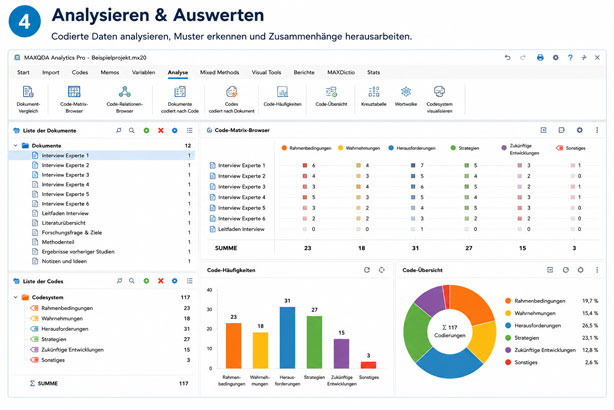The height and width of the screenshot is (410, 614).
Task: Open settings gear in the title bar
Action: point(555,58)
